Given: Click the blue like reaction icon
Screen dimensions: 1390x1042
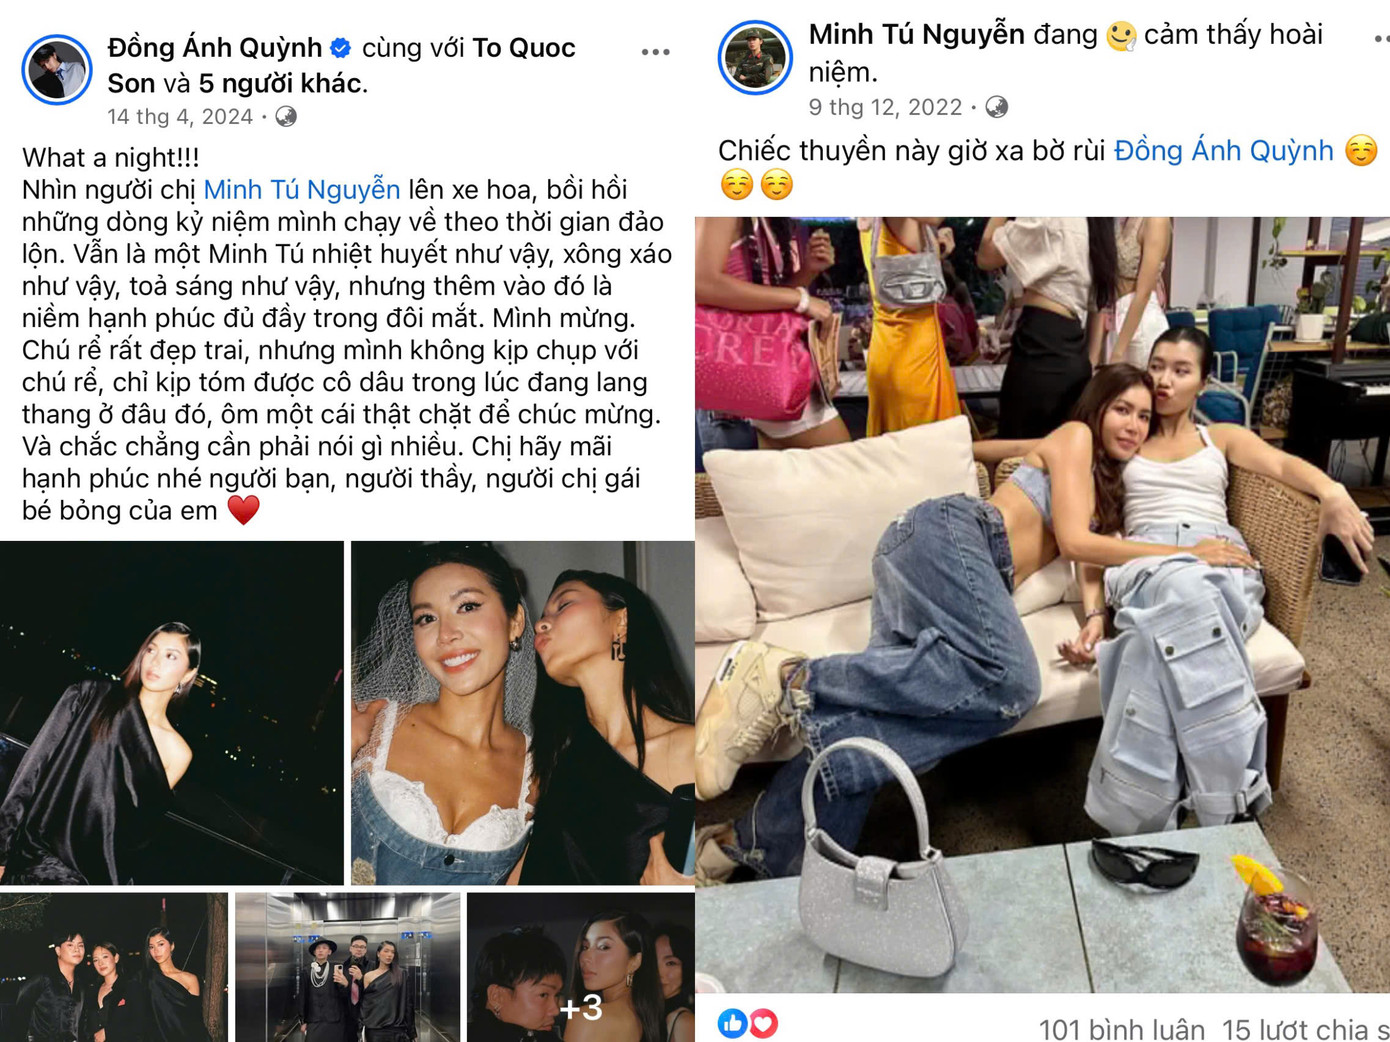Looking at the screenshot, I should click(732, 1023).
